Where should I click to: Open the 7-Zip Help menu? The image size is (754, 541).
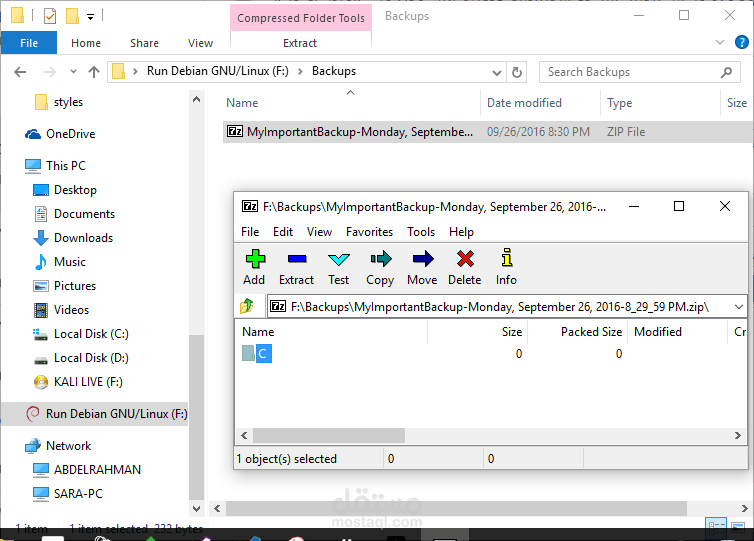click(461, 232)
